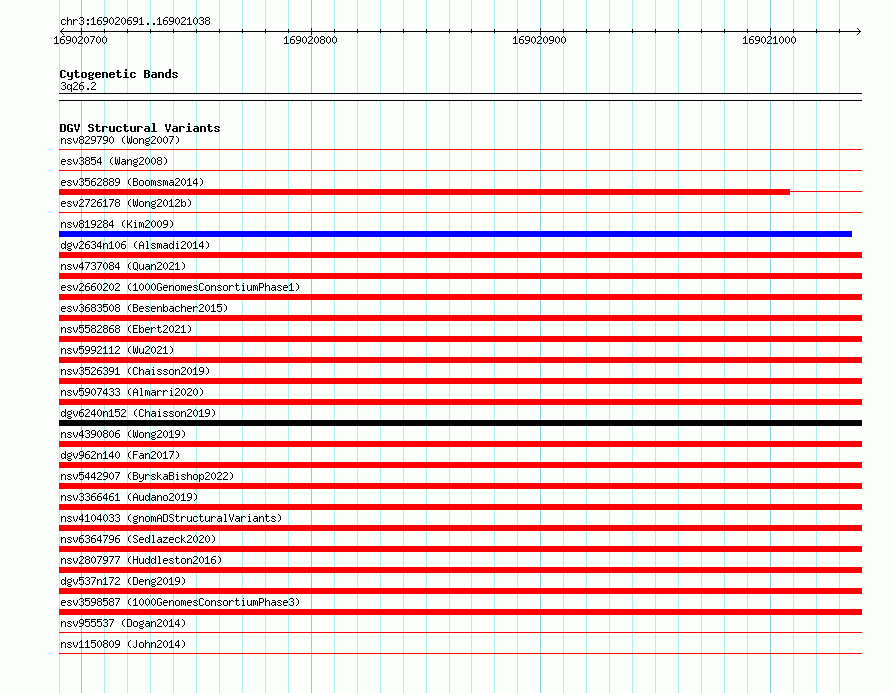Click the nsv955537 (Dogan2014) label
The width and height of the screenshot is (890, 693).
click(x=123, y=623)
